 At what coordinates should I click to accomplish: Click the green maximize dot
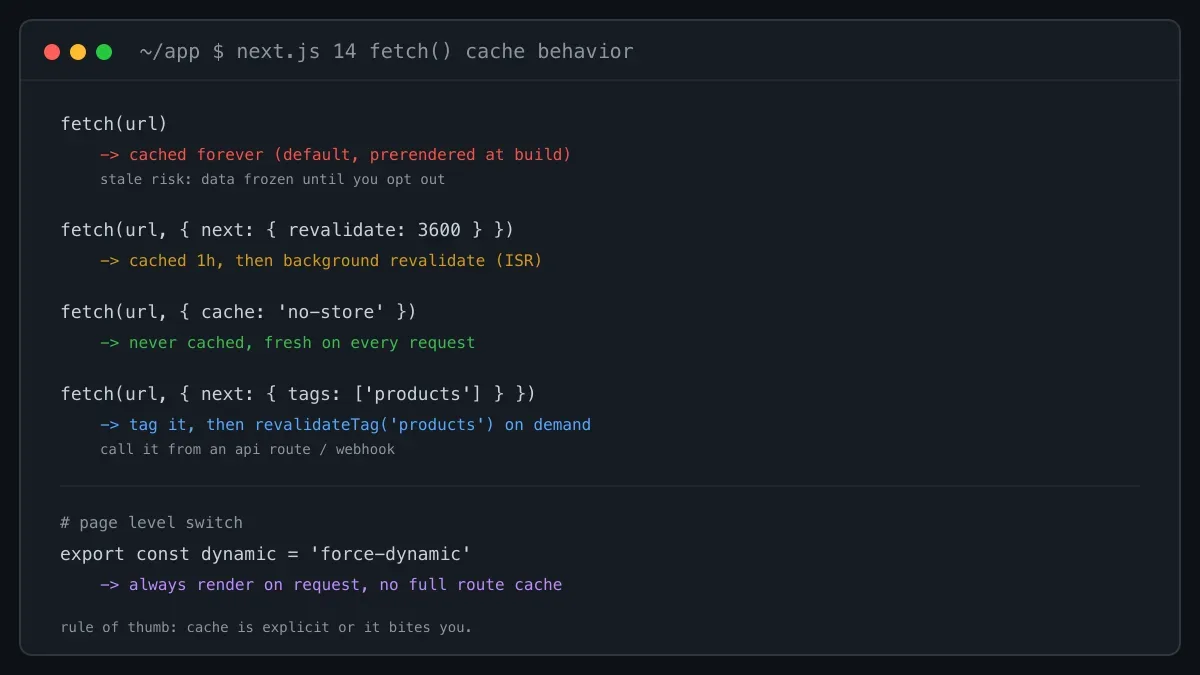104,52
